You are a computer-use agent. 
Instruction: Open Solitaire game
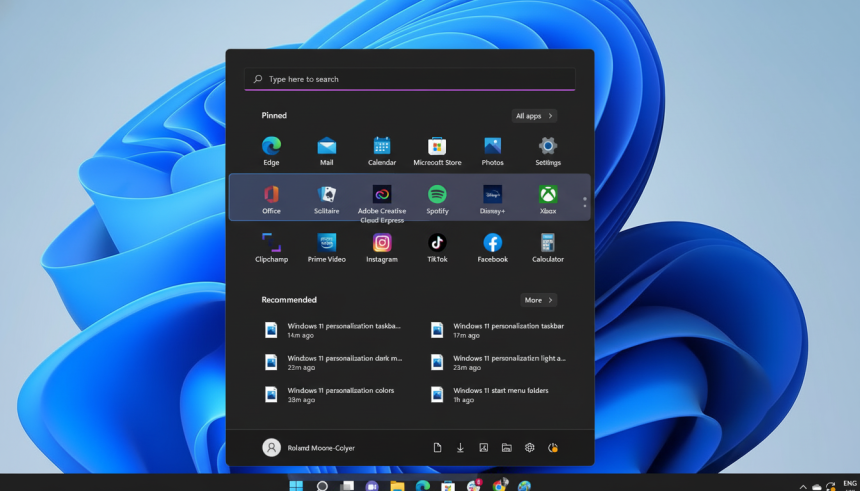pos(326,199)
